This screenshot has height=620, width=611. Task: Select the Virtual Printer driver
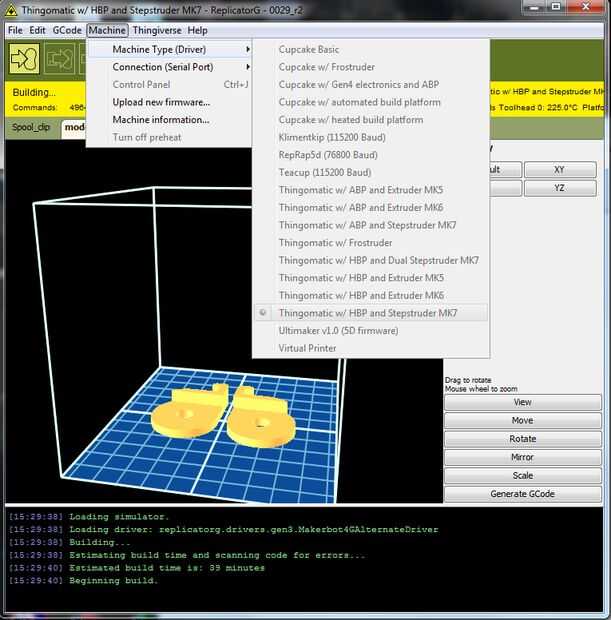click(x=371, y=348)
